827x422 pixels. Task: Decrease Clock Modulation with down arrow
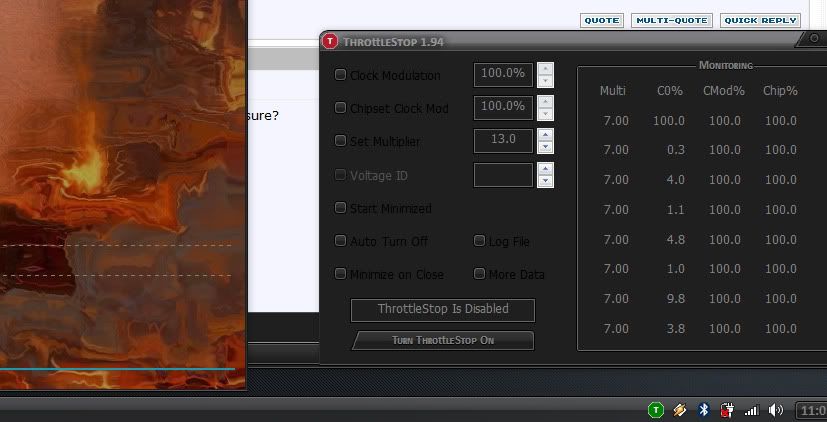click(x=545, y=81)
